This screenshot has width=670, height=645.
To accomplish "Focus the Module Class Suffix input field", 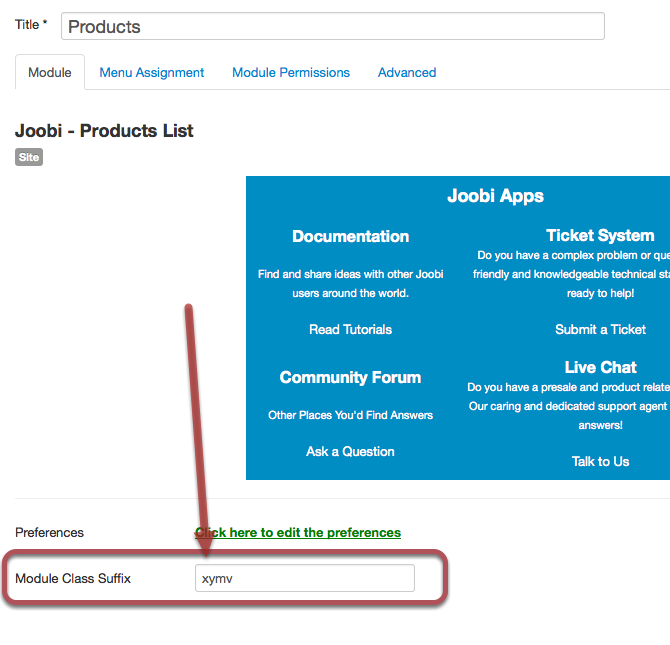I will [x=305, y=578].
